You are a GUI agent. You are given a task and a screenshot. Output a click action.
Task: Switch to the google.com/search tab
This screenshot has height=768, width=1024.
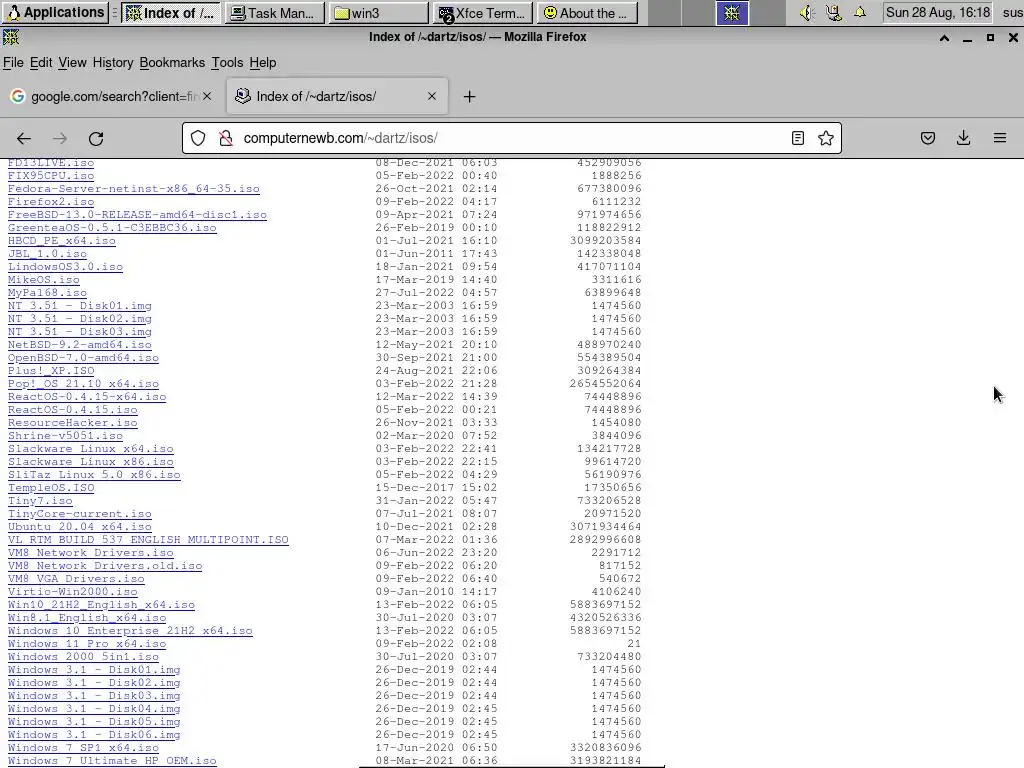tap(112, 96)
